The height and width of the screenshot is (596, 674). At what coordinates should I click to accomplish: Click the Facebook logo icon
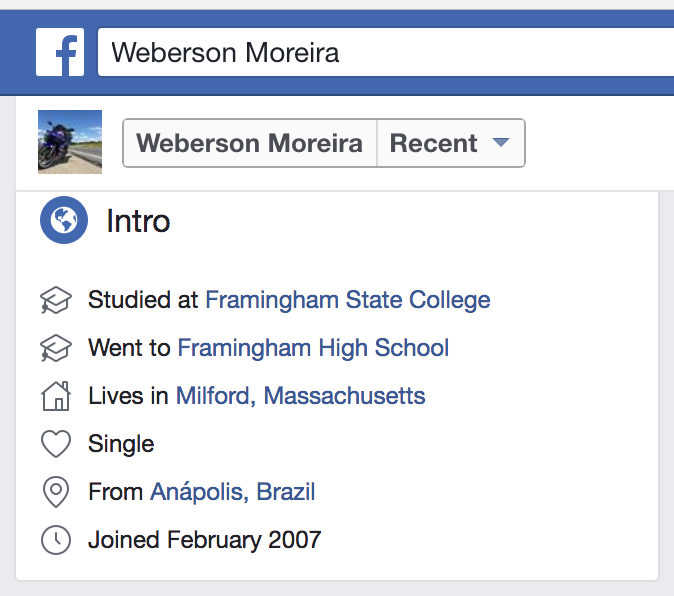pos(60,52)
